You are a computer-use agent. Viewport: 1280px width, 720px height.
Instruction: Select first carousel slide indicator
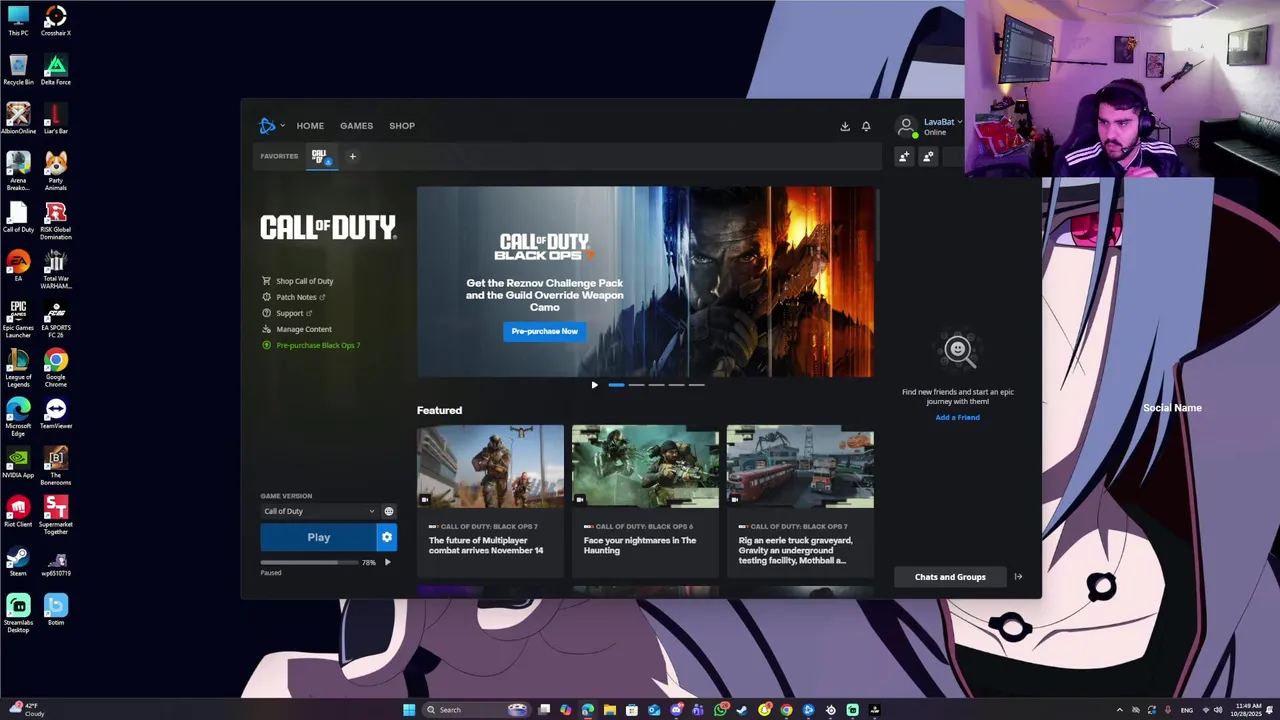(616, 385)
